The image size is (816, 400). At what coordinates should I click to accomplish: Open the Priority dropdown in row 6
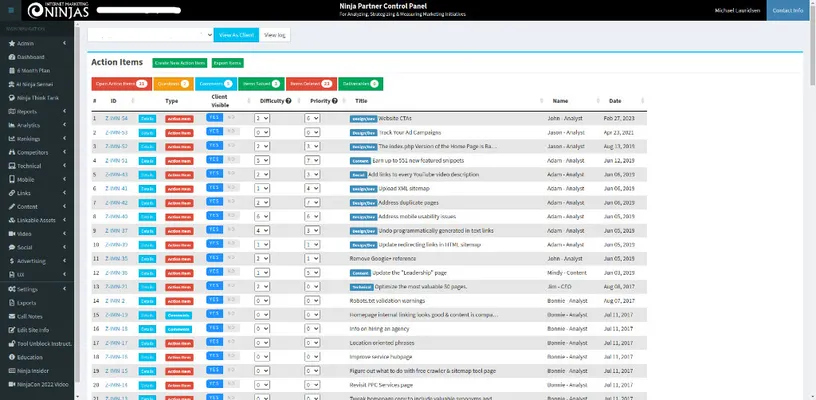(x=312, y=188)
